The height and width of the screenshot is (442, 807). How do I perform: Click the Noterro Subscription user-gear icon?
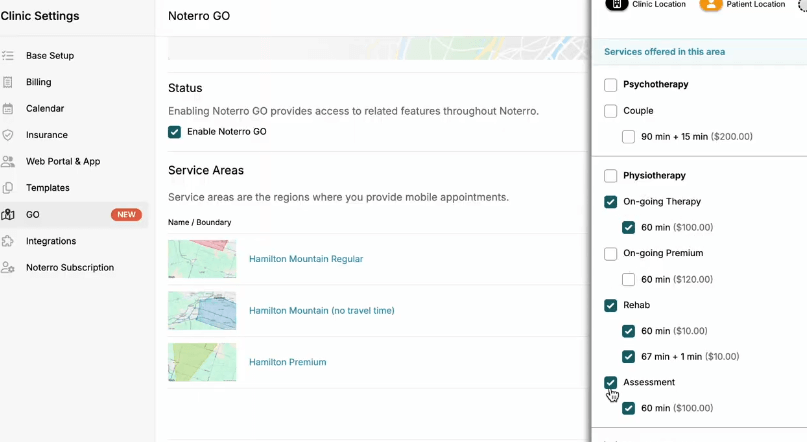coord(8,268)
